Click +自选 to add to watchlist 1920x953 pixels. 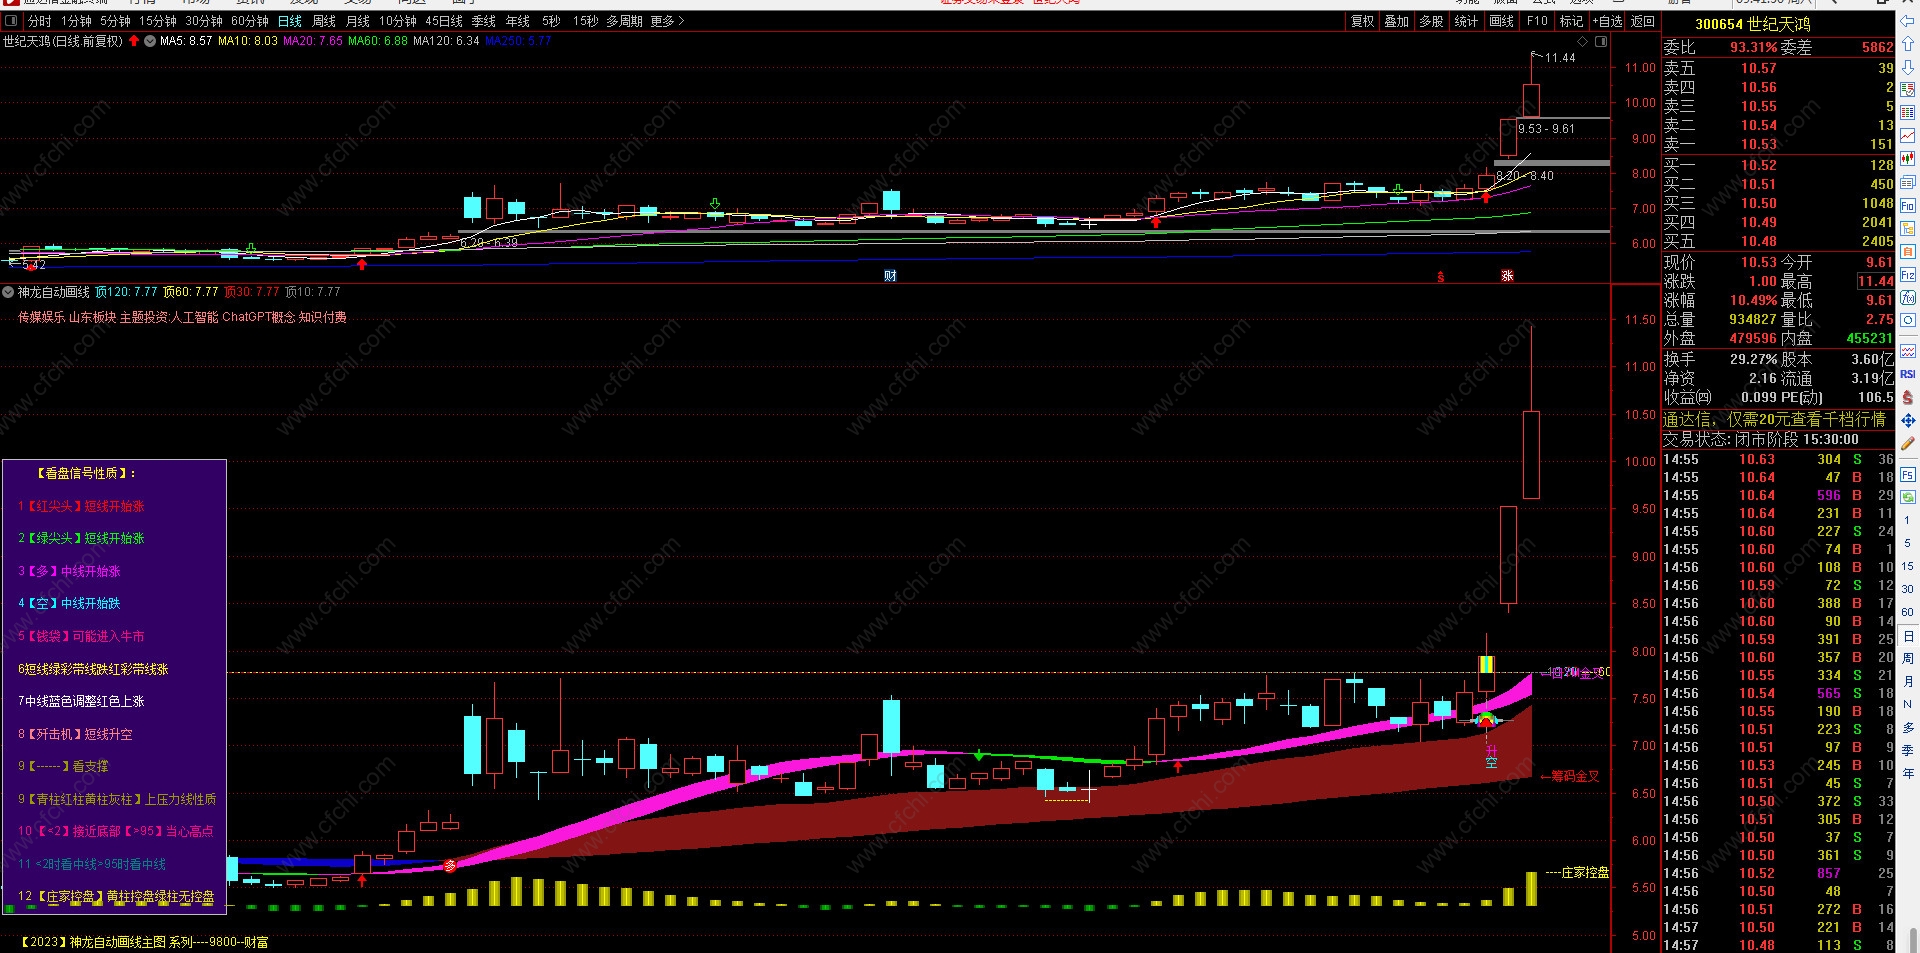coord(1608,21)
